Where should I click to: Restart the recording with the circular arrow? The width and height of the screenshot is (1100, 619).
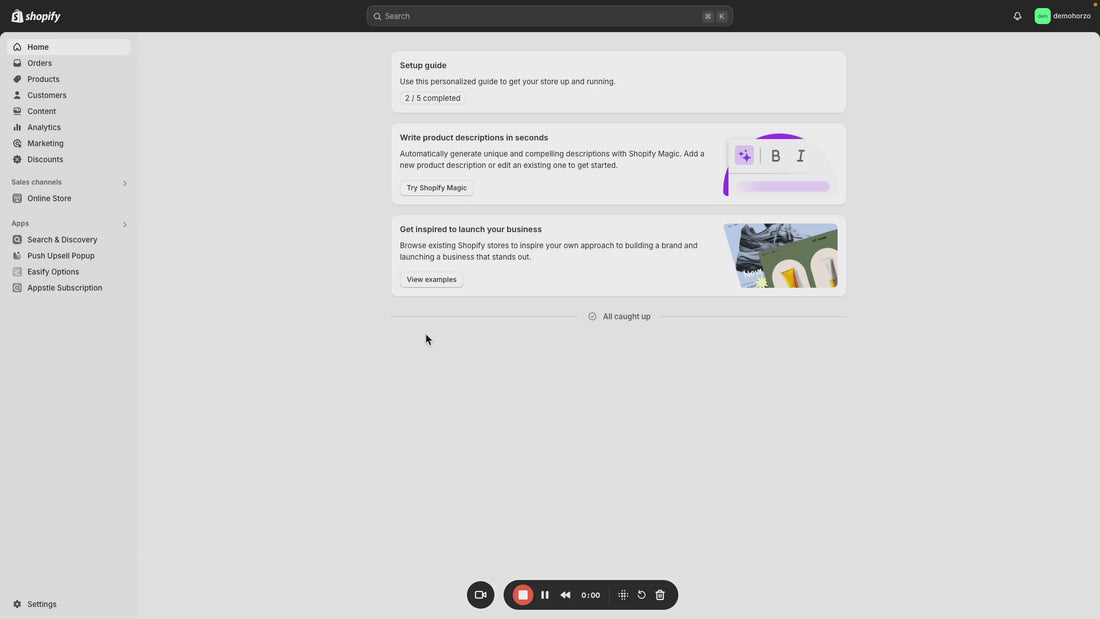click(x=642, y=595)
